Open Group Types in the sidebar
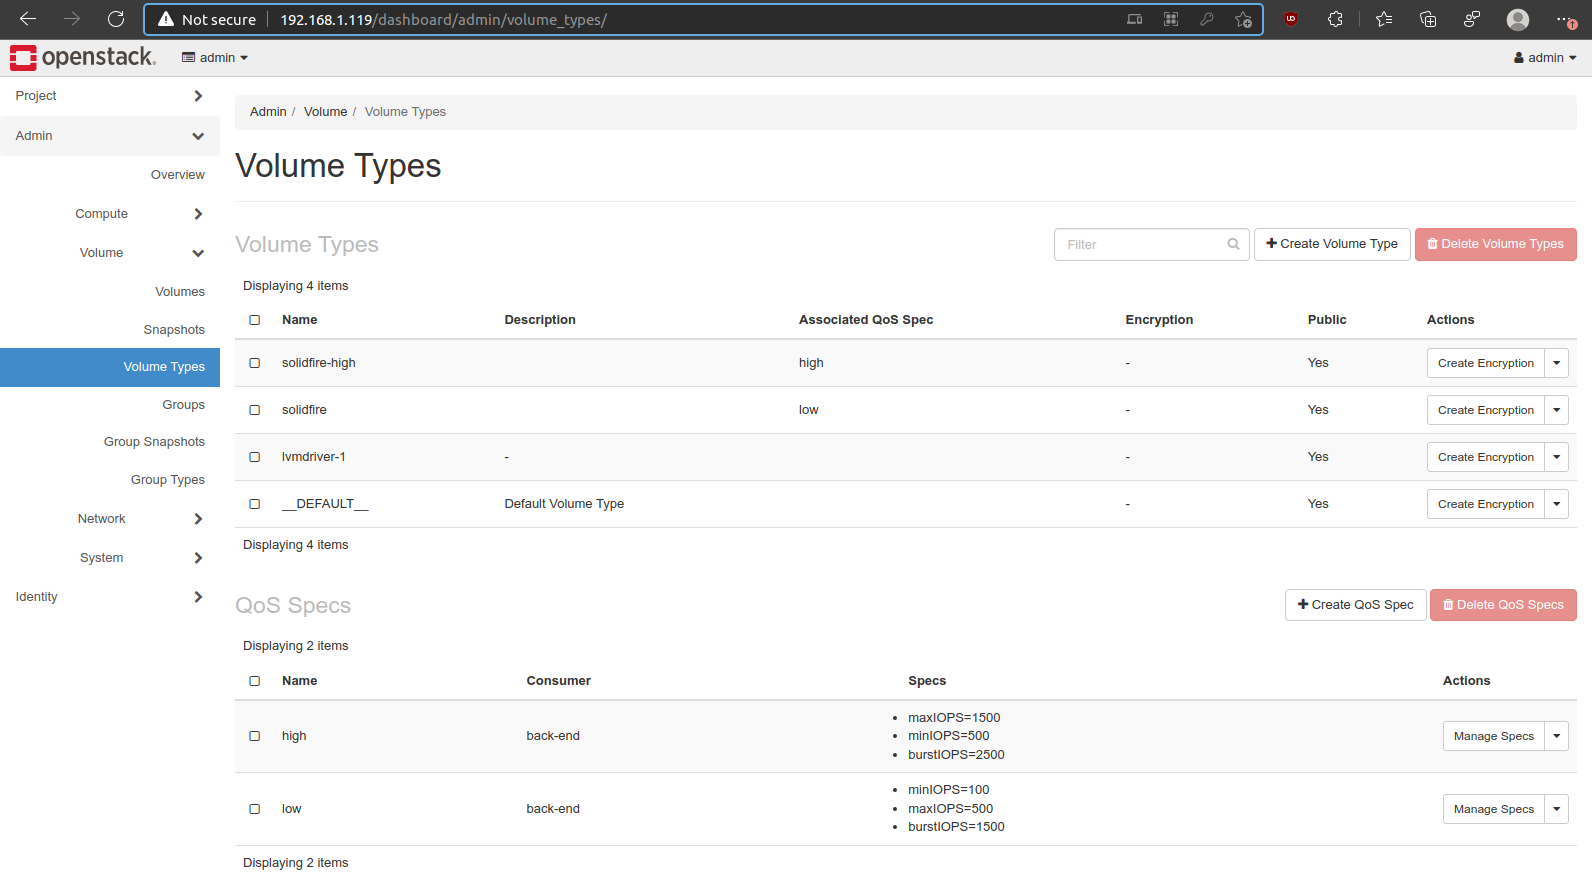Screen dimensions: 1592x894 pos(168,480)
